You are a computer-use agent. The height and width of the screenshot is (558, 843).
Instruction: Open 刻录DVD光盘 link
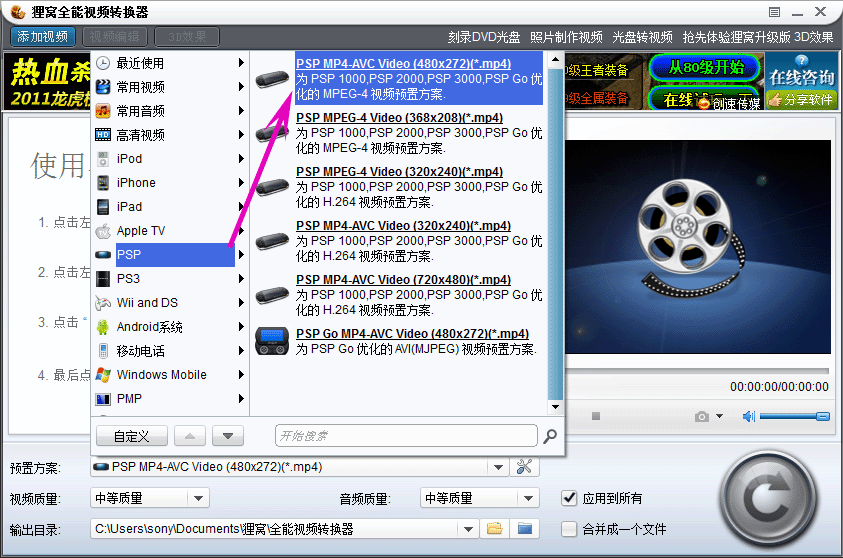(x=484, y=37)
